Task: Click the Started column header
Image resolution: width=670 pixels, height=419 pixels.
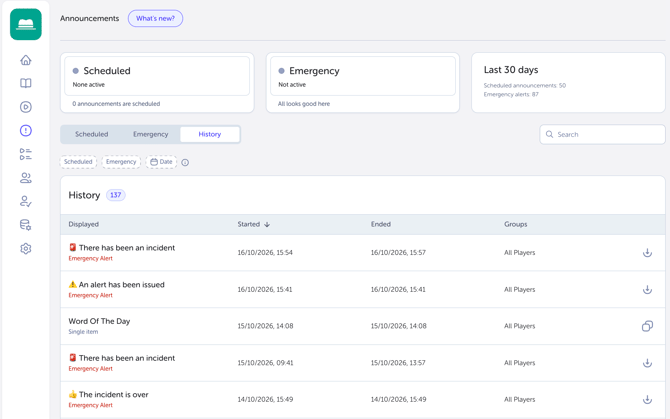Action: click(249, 224)
